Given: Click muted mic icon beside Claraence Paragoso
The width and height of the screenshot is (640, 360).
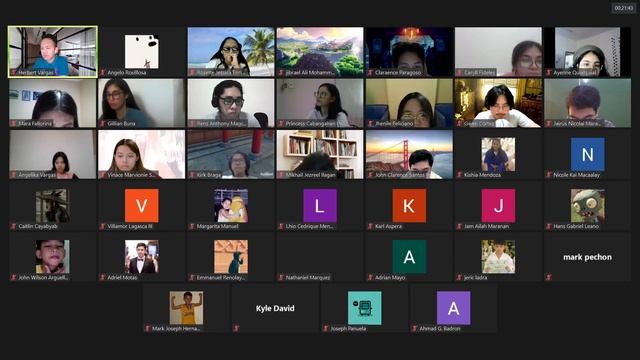Looking at the screenshot, I should 370,73.
